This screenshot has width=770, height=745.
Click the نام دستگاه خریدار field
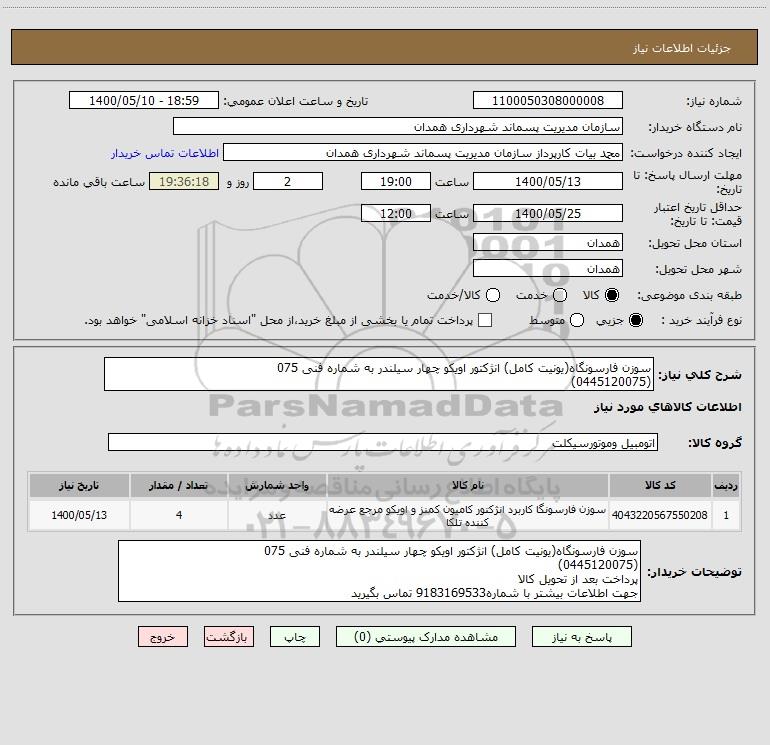click(x=398, y=127)
